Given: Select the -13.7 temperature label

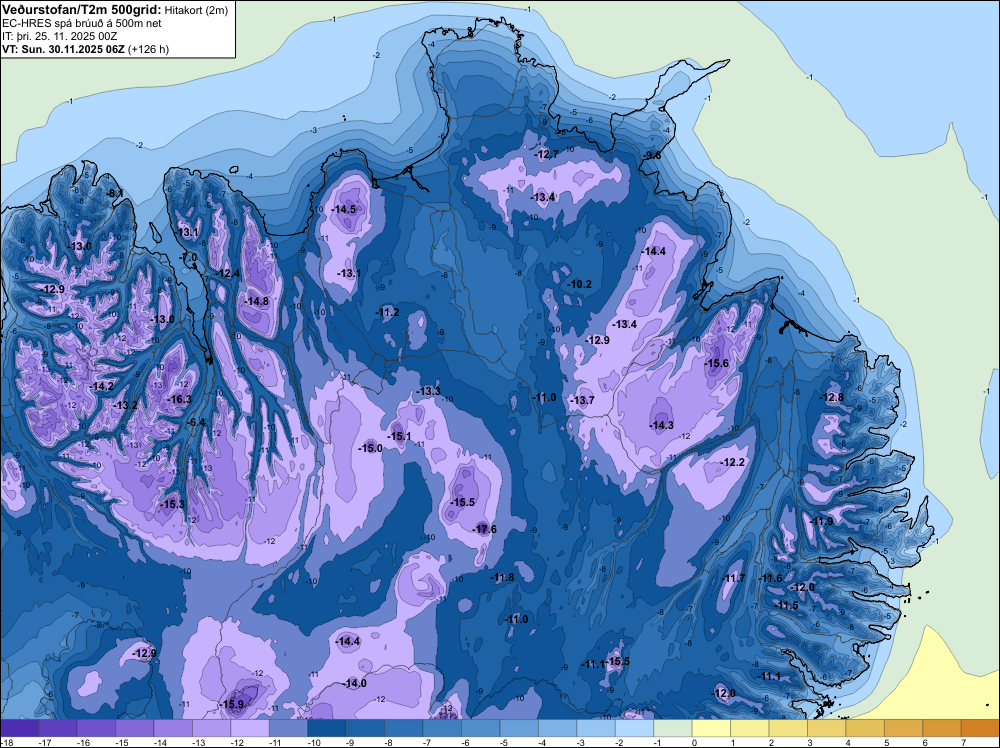Looking at the screenshot, I should [x=582, y=400].
